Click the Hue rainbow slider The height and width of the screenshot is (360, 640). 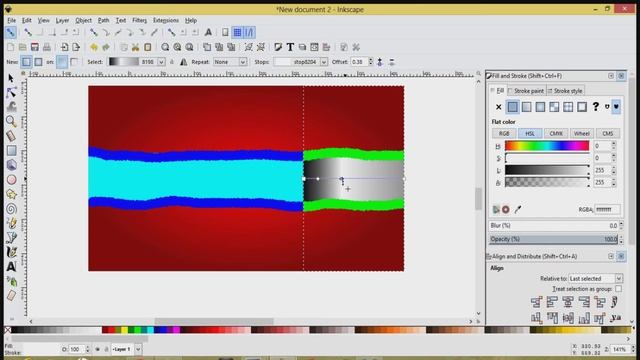coord(547,146)
